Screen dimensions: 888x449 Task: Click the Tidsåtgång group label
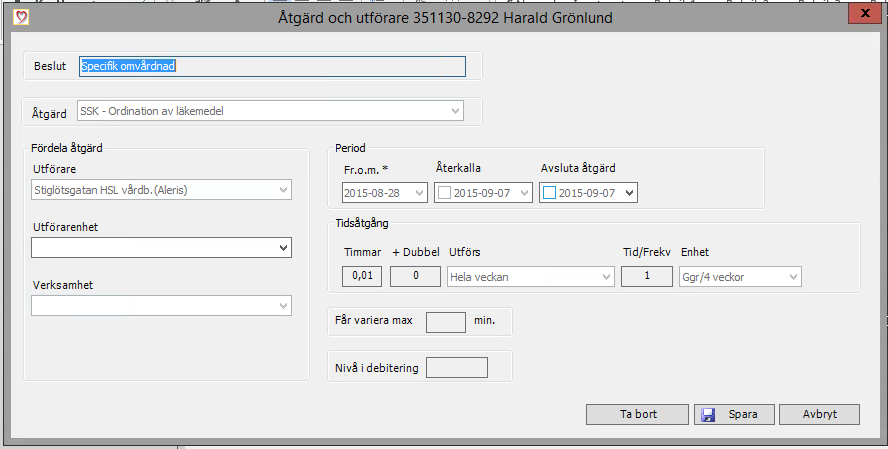[362, 223]
